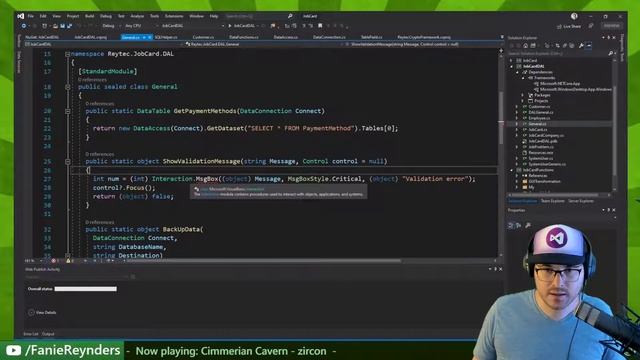Click the Solution Explorer preview selected items icon
This screenshot has width=640, height=360.
point(589,46)
